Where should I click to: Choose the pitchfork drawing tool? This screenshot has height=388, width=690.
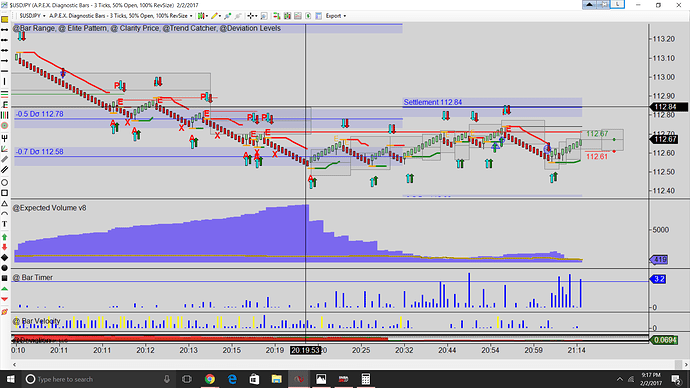4,138
